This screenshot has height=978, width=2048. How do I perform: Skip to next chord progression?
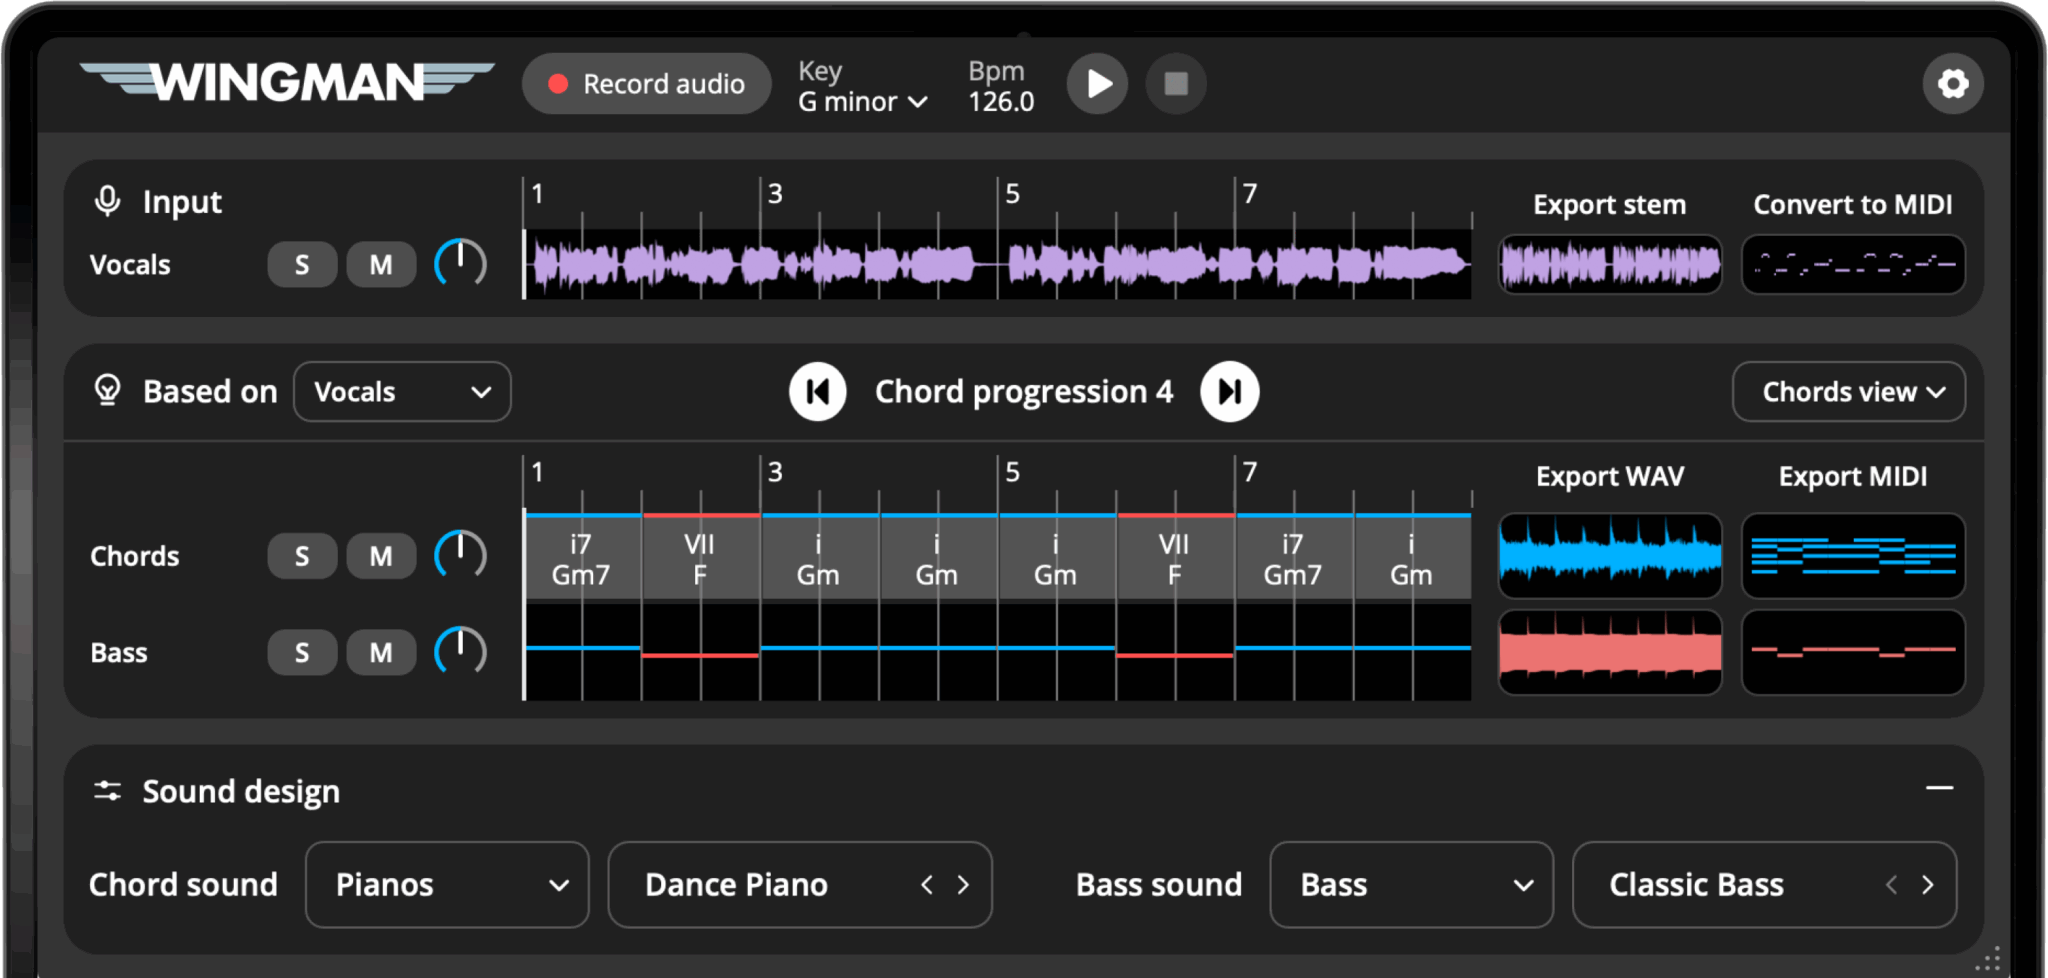click(1229, 392)
